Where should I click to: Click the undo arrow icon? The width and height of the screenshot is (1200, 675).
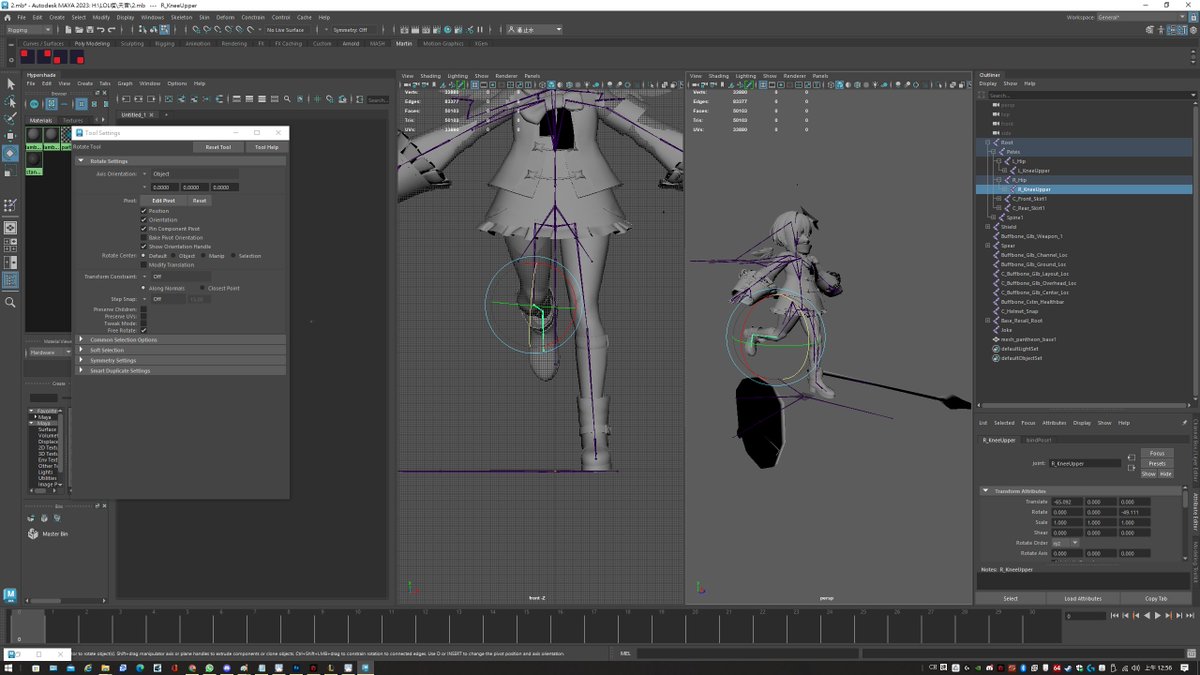coord(102,30)
